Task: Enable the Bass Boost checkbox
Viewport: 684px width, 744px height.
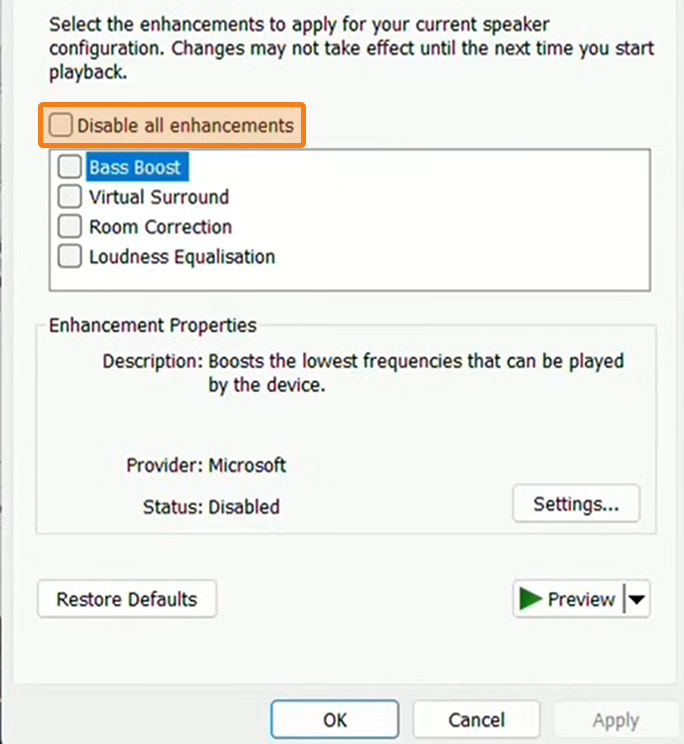Action: (x=70, y=167)
